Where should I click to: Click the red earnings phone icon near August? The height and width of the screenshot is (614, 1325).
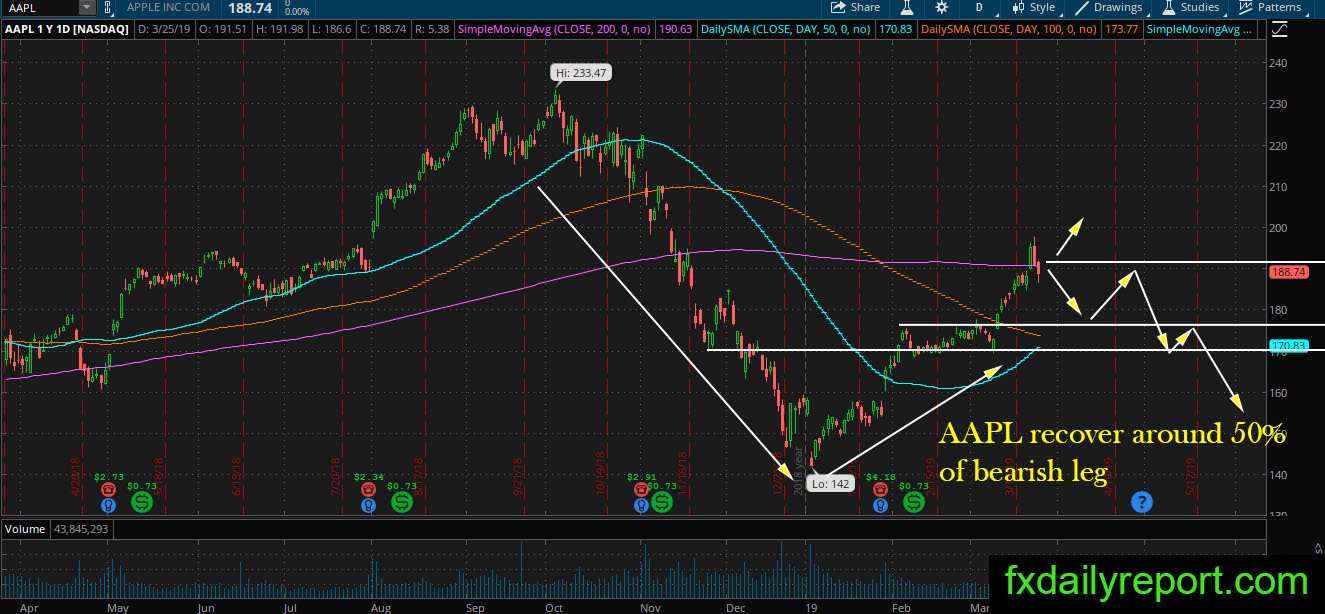[369, 491]
